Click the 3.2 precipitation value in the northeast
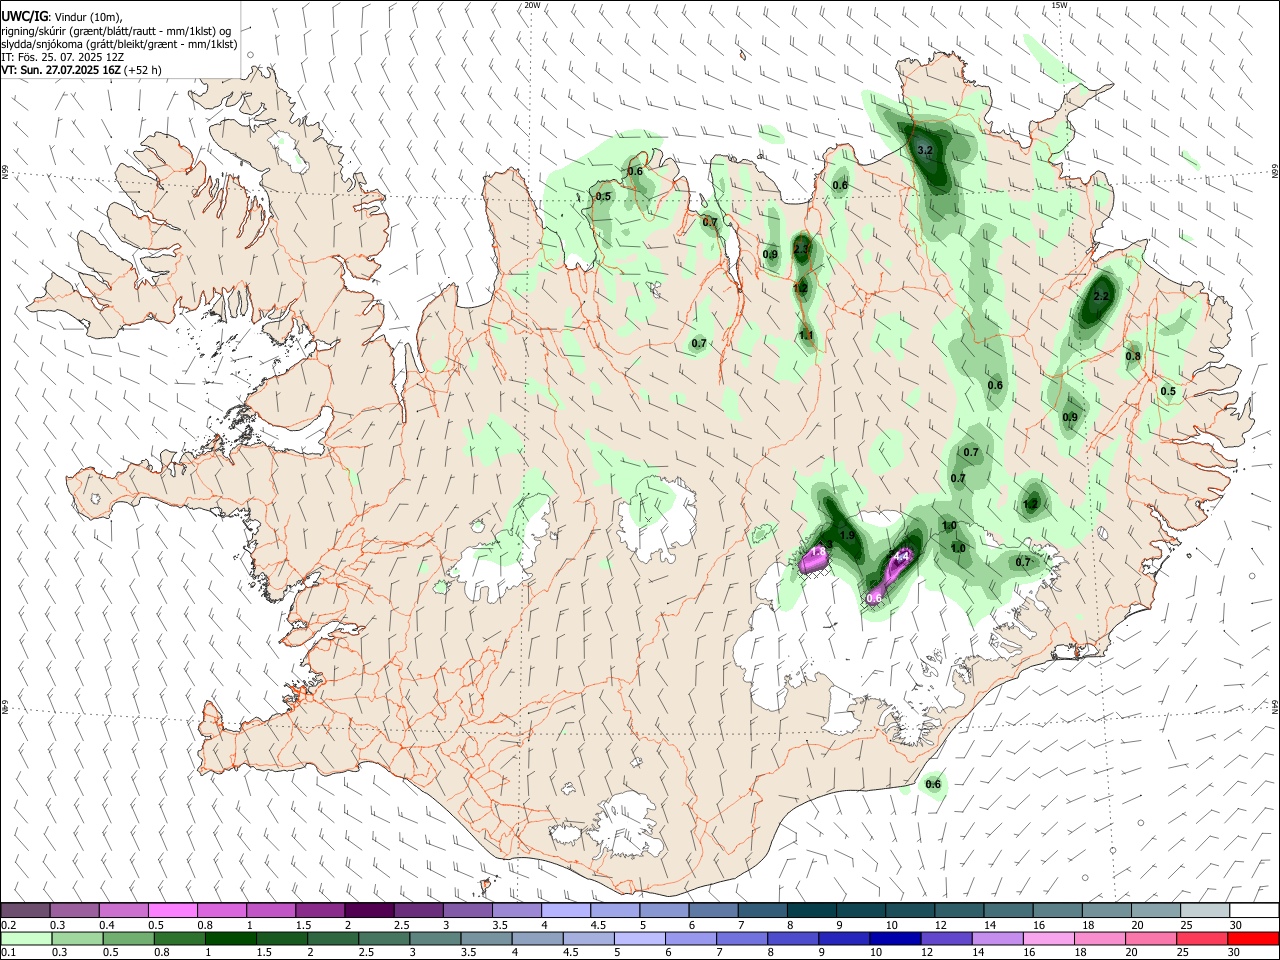Screen dimensions: 1280x960 click(x=925, y=150)
